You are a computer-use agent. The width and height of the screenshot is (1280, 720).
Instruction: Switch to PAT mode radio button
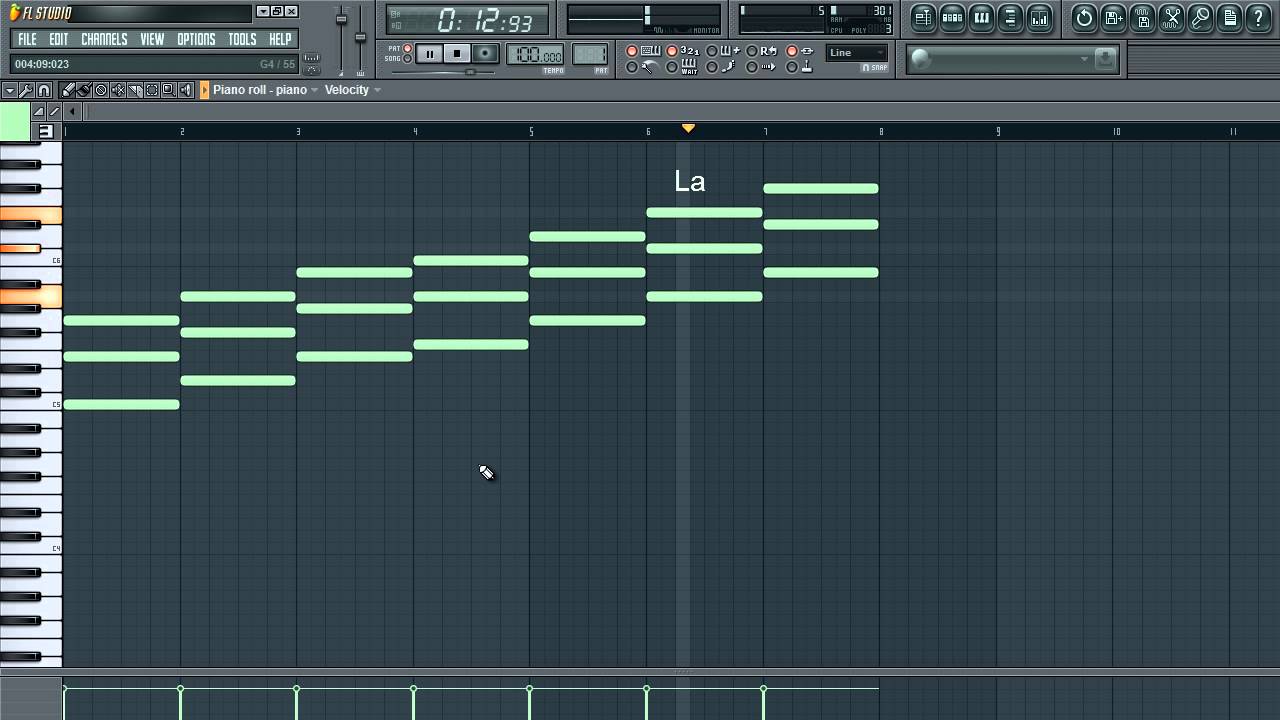tap(407, 48)
